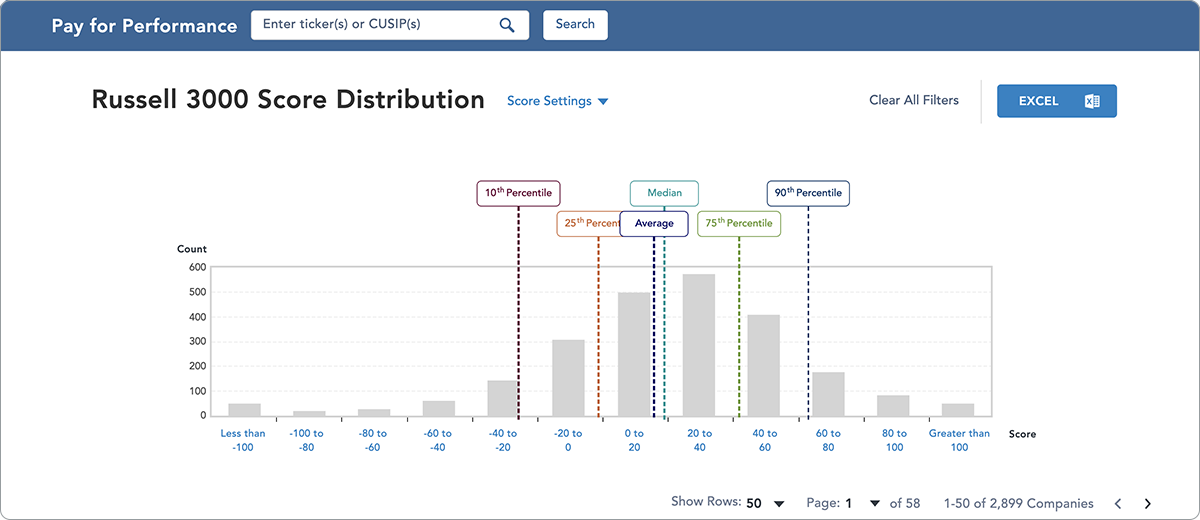1200x520 pixels.
Task: Filter by '-100 to -80' axis label
Action: (307, 440)
